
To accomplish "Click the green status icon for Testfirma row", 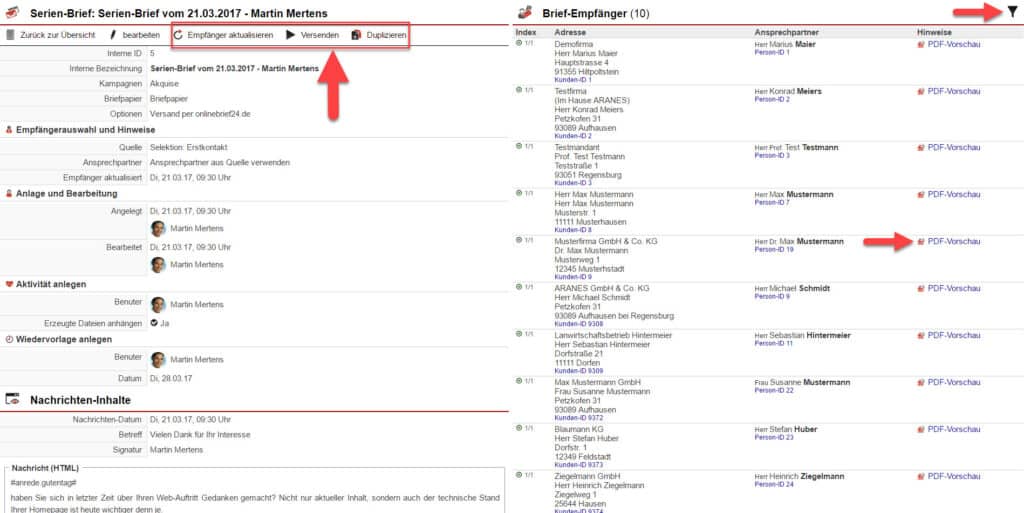I will tap(519, 91).
